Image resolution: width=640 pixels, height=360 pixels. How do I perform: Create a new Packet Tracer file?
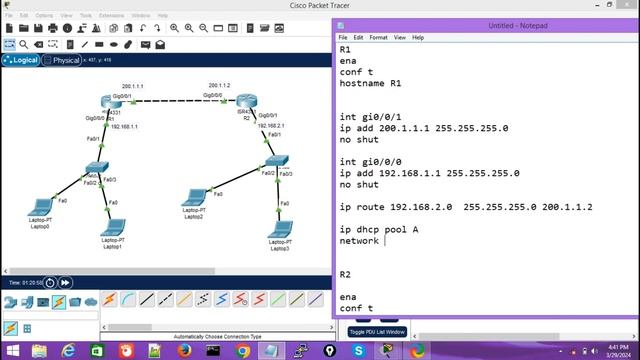[x=9, y=28]
